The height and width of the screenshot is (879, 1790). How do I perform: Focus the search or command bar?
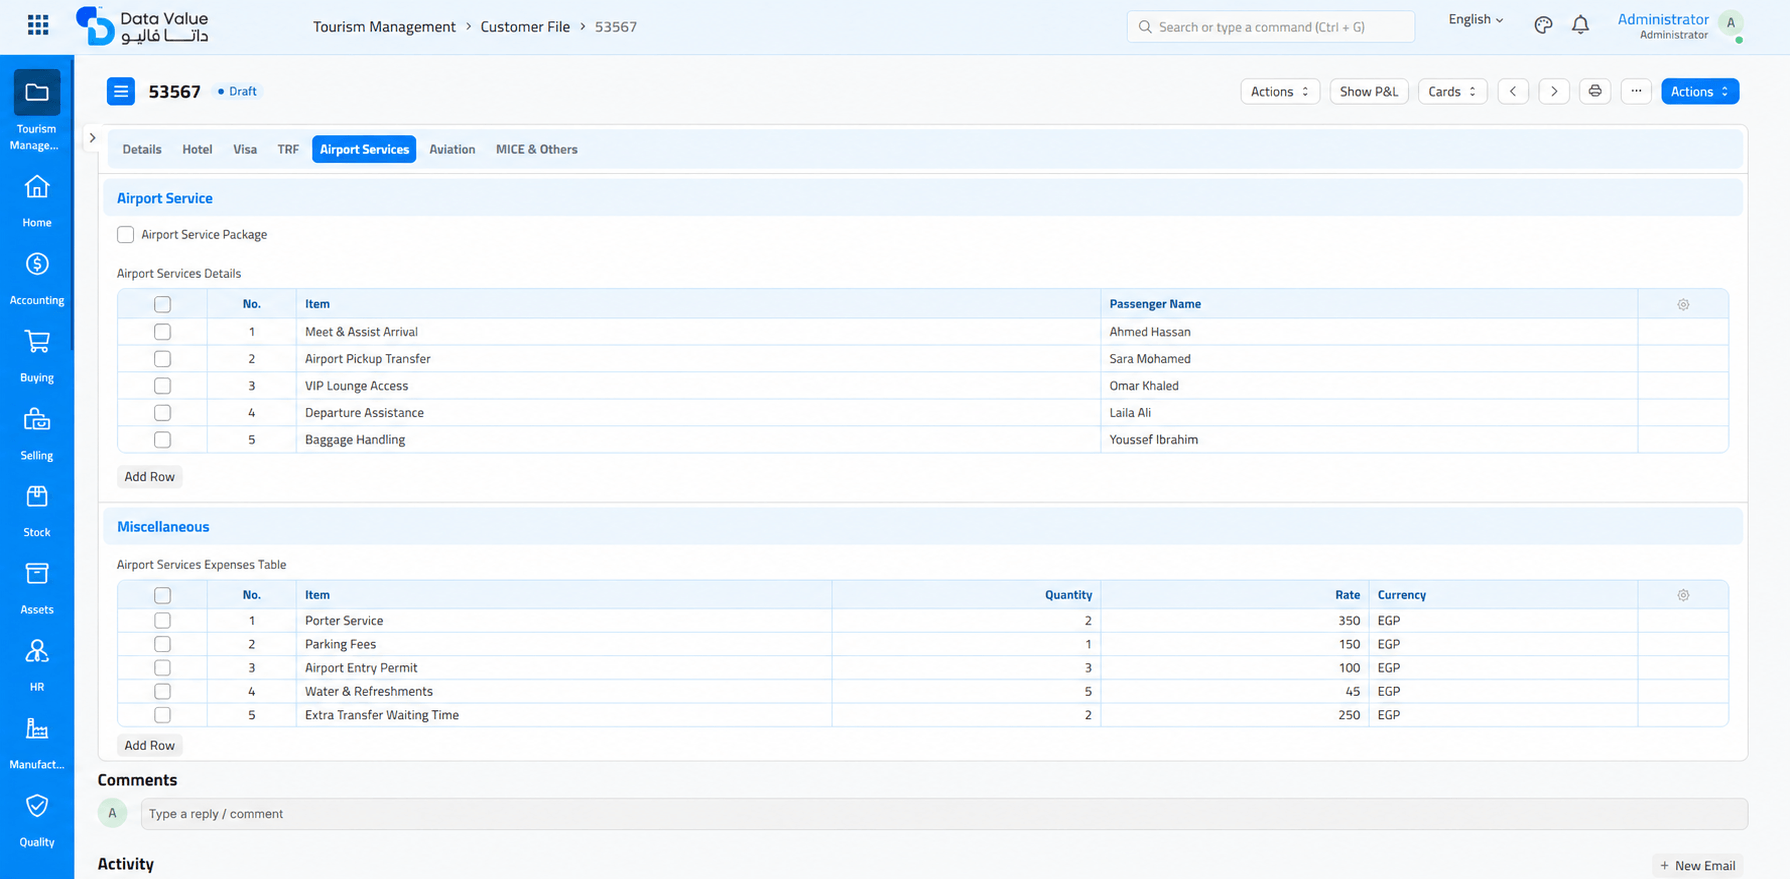point(1271,27)
